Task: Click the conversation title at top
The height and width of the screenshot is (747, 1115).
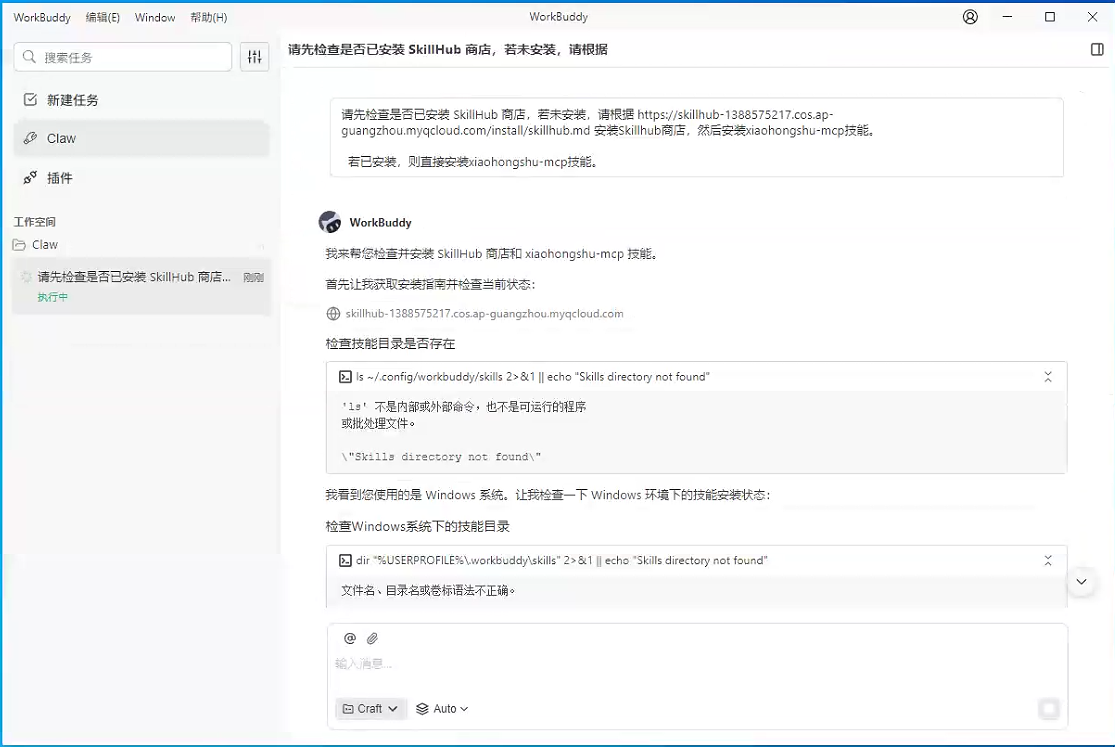Action: tap(447, 49)
